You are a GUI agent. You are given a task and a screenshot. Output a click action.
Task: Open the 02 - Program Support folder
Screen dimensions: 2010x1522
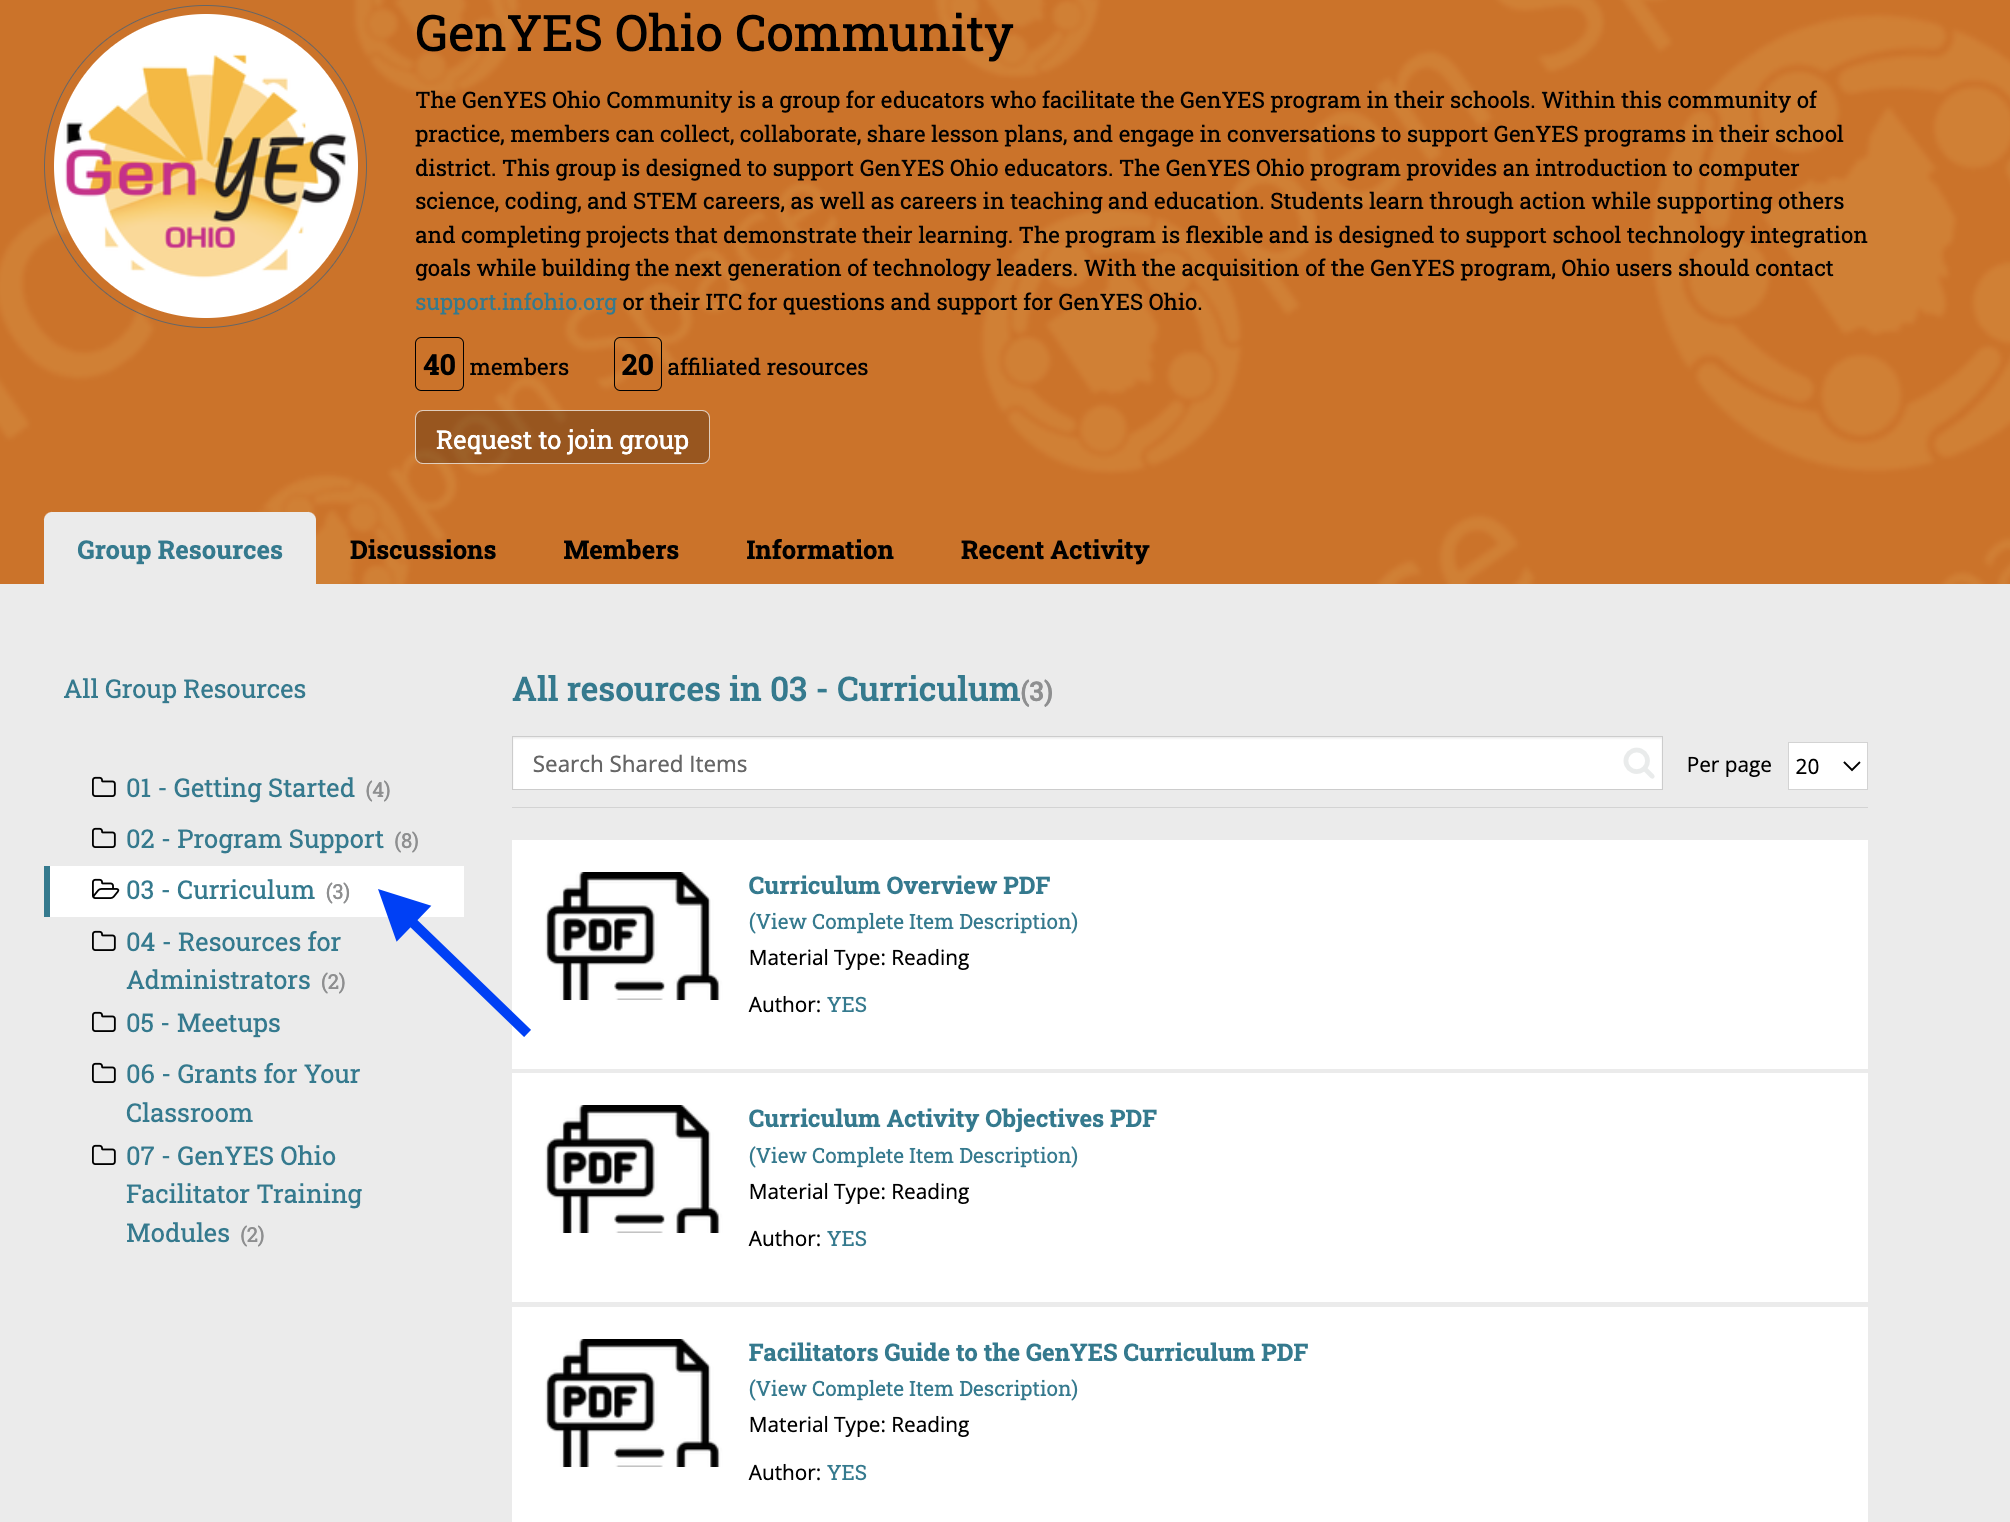pos(255,839)
